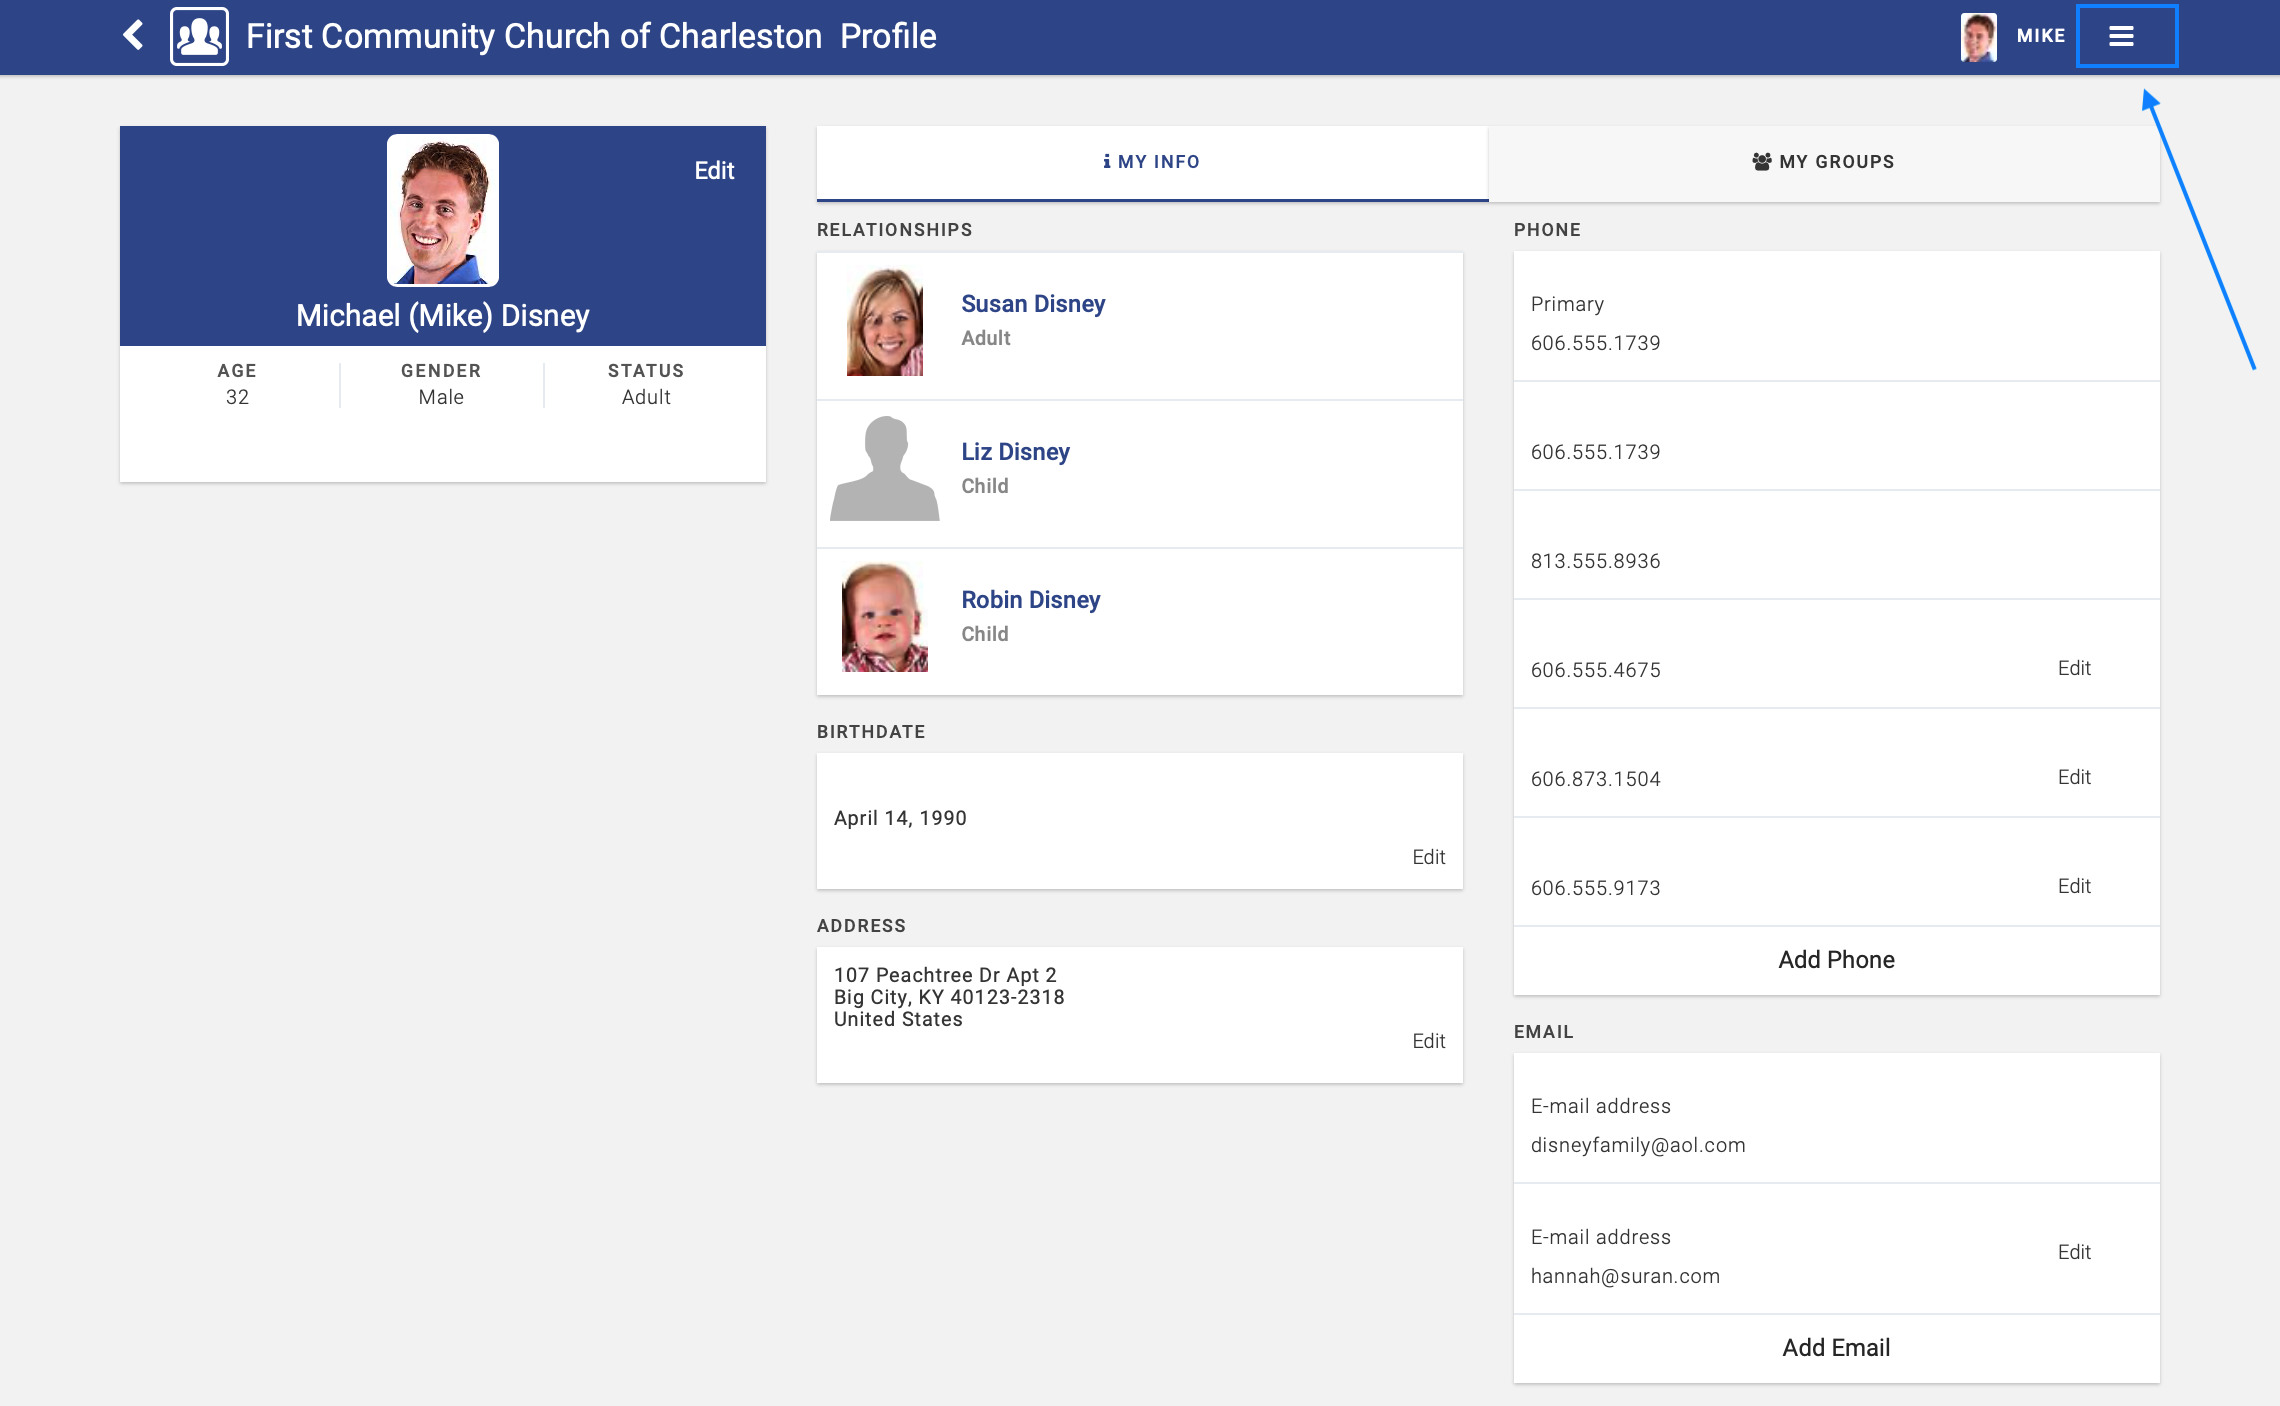The width and height of the screenshot is (2280, 1406).
Task: Click Mike's avatar in top bar
Action: 1978,36
